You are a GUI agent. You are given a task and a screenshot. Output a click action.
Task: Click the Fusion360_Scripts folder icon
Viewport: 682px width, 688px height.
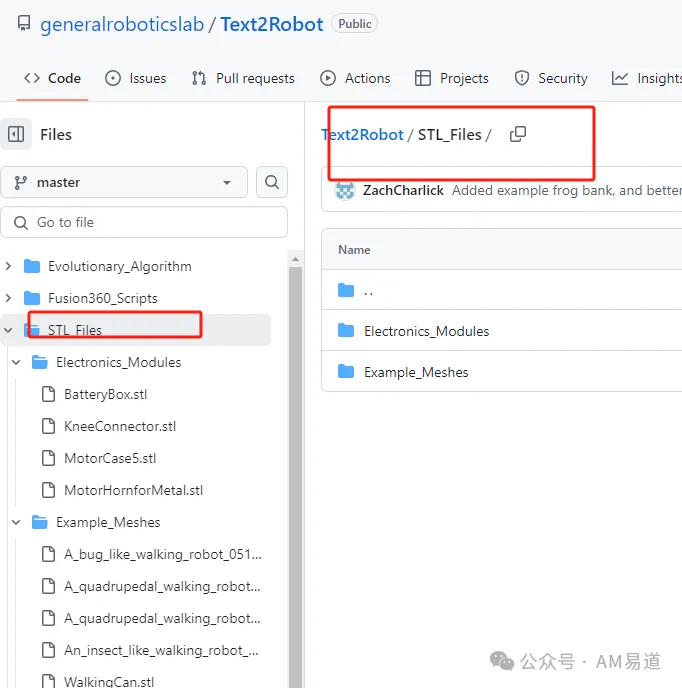pos(32,298)
